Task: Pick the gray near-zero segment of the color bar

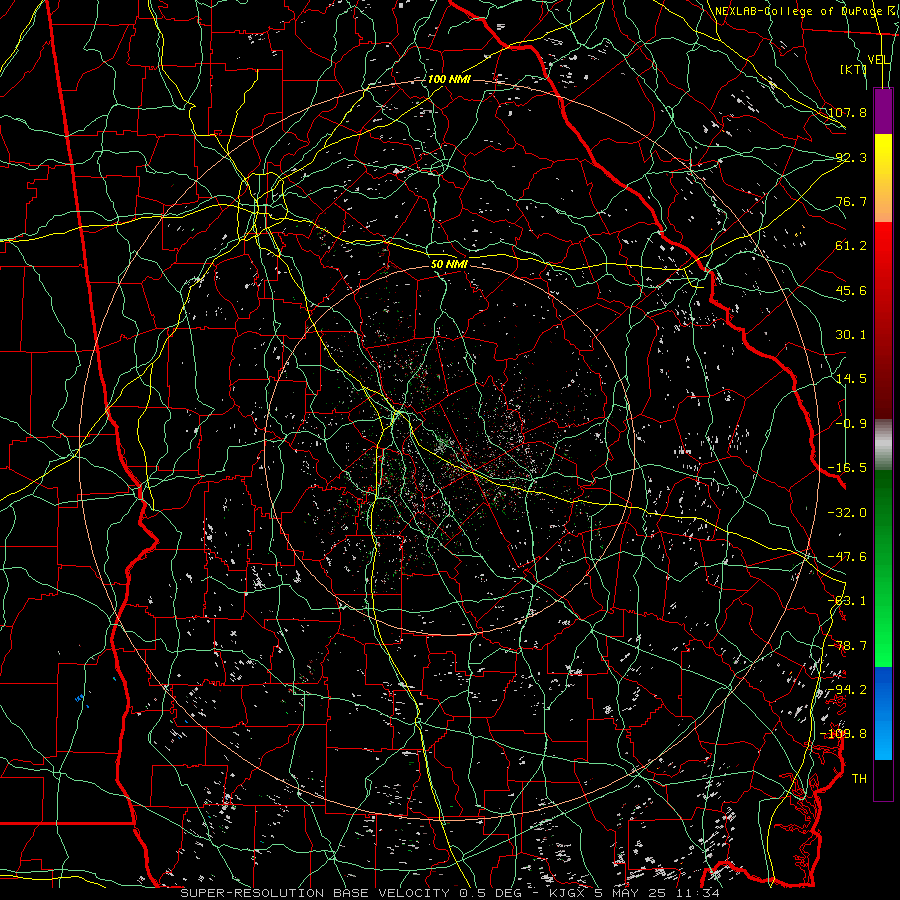Action: pyautogui.click(x=883, y=445)
